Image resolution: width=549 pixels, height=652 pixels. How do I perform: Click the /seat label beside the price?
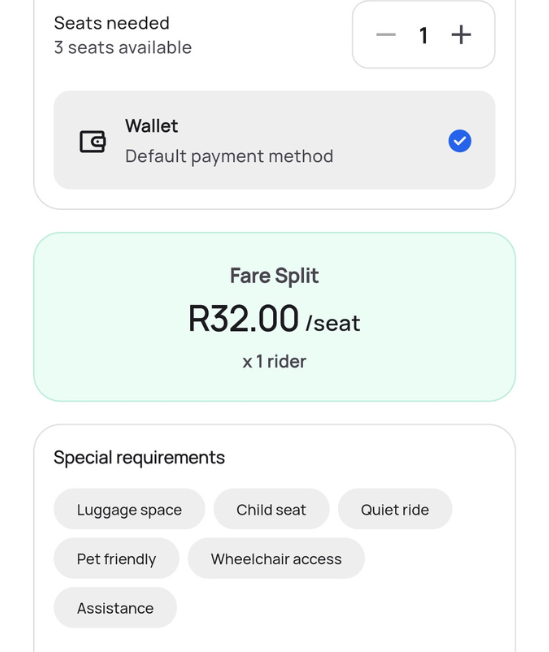(333, 323)
